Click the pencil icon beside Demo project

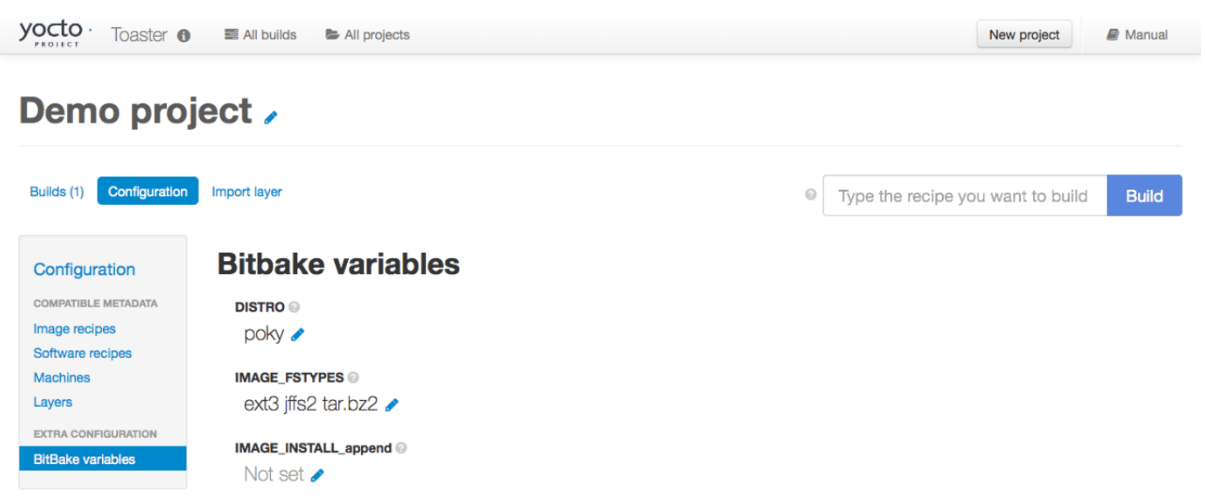(271, 118)
